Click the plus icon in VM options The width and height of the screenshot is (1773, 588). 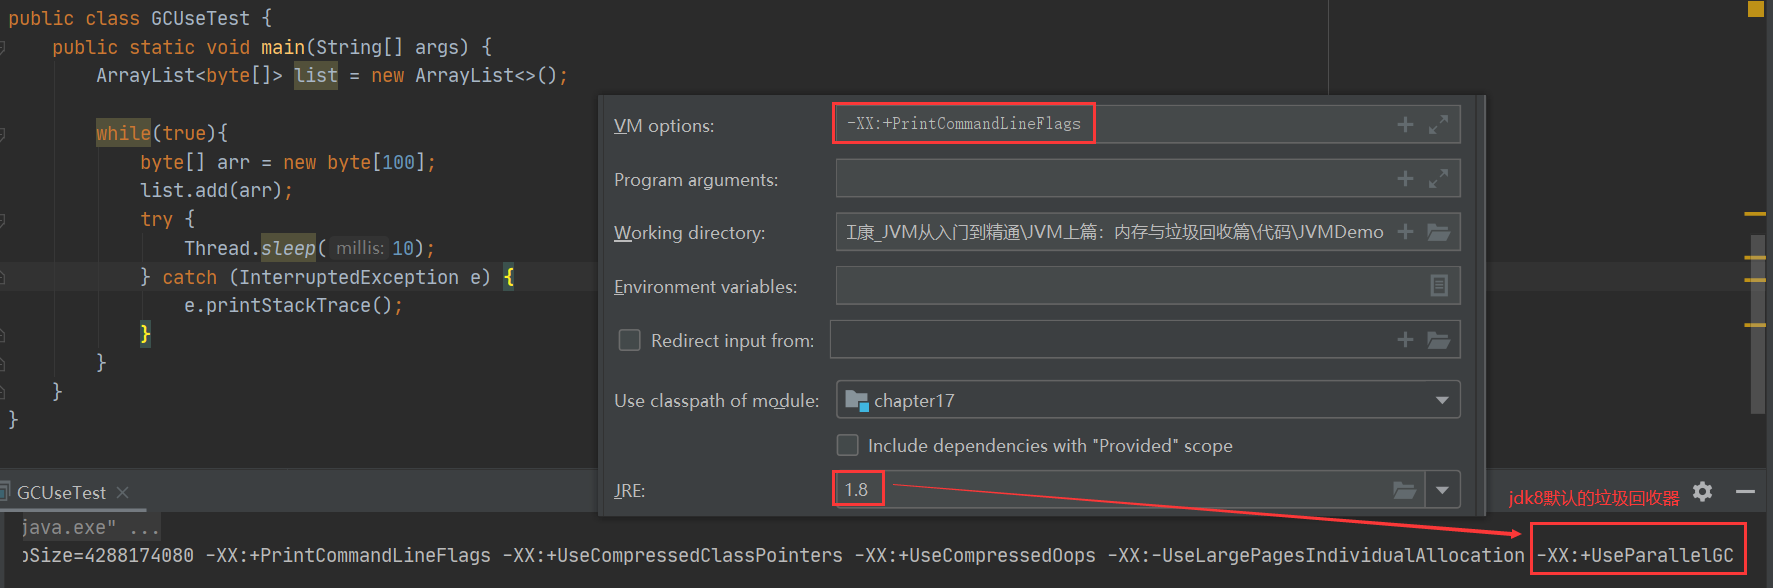tap(1405, 124)
